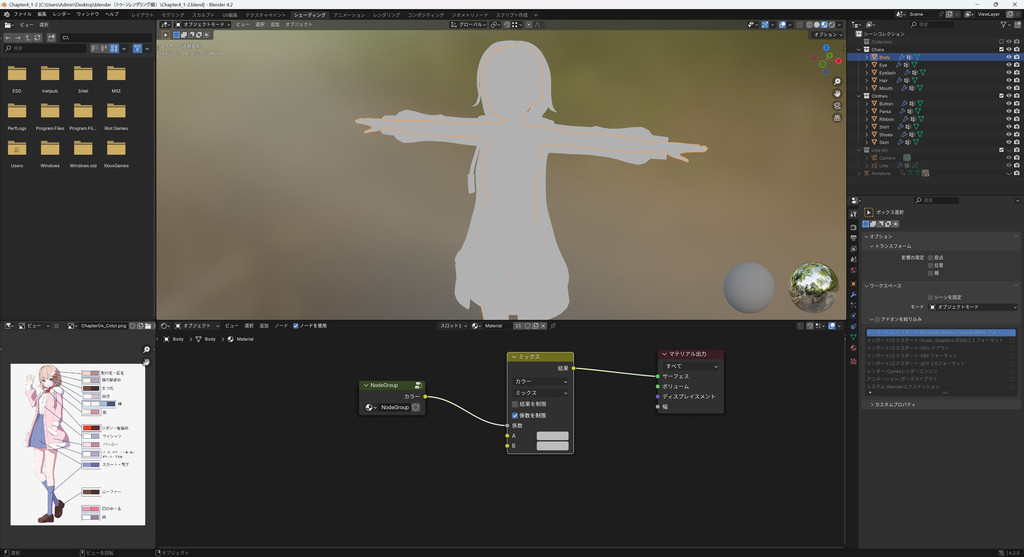Enable the '結果を制限' checkbox in Mix node
The height and width of the screenshot is (557, 1024).
pos(515,404)
